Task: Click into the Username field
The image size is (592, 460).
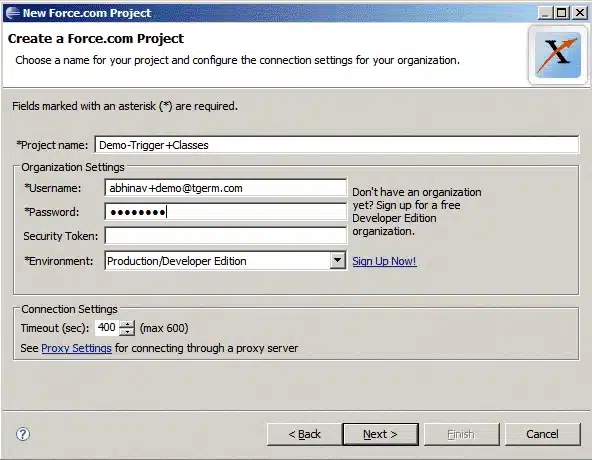Action: (225, 188)
